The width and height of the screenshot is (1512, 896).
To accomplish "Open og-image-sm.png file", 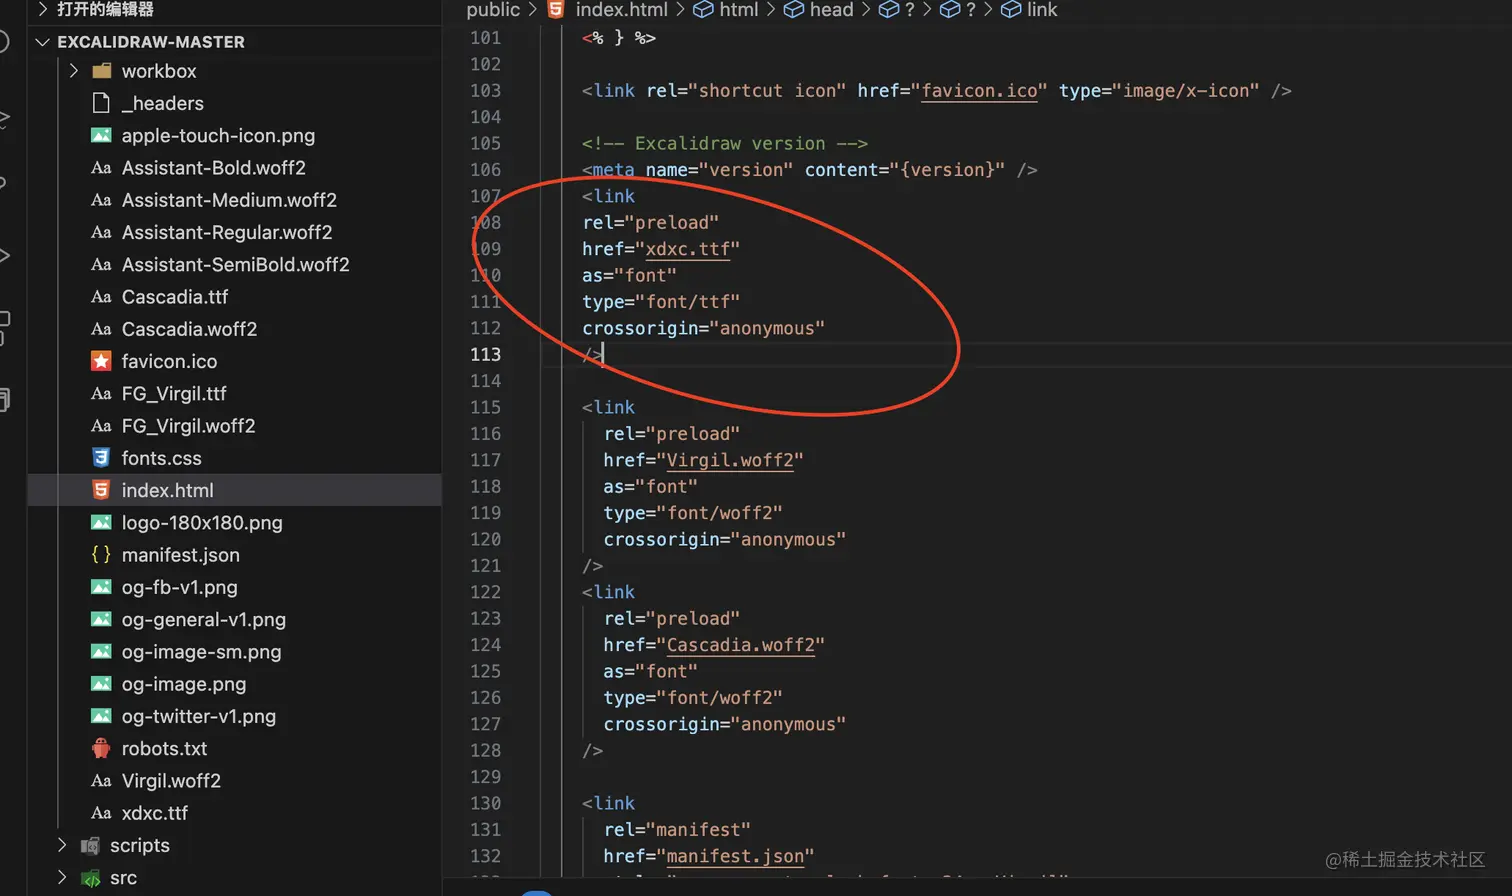I will (202, 651).
